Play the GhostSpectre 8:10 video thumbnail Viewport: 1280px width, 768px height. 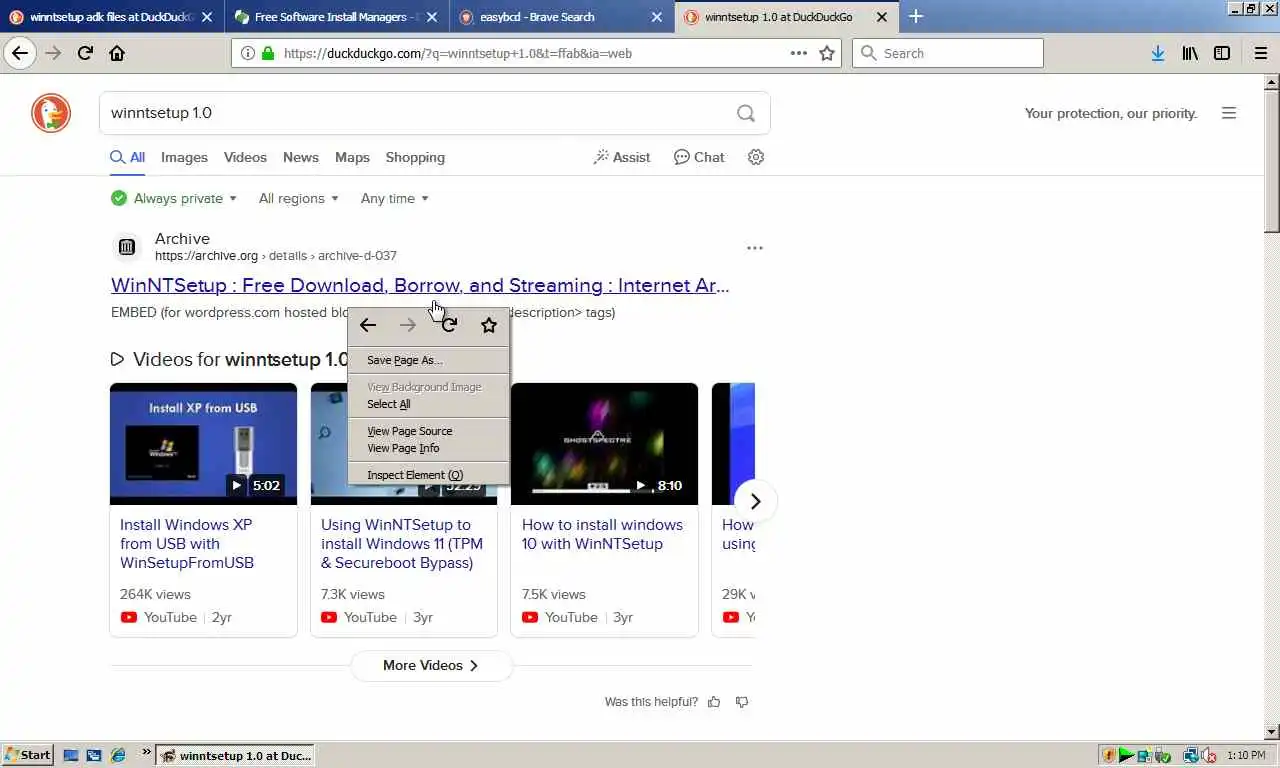[604, 443]
